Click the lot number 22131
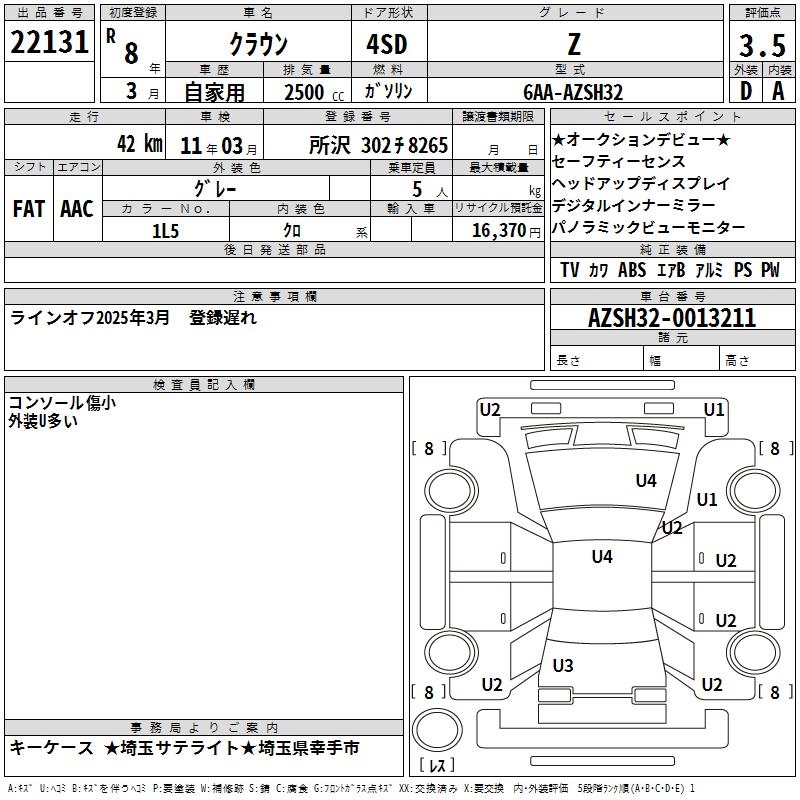The image size is (800, 800). click(x=50, y=43)
